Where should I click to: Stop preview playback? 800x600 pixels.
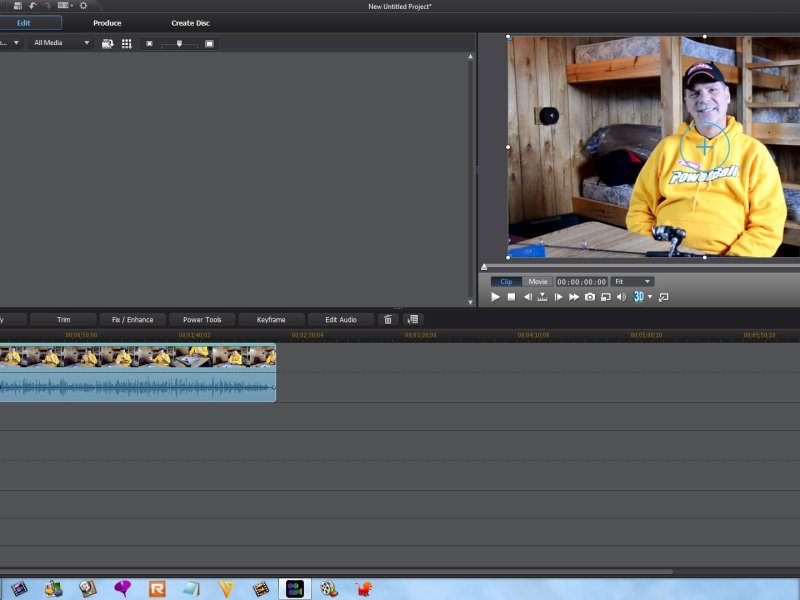[511, 297]
